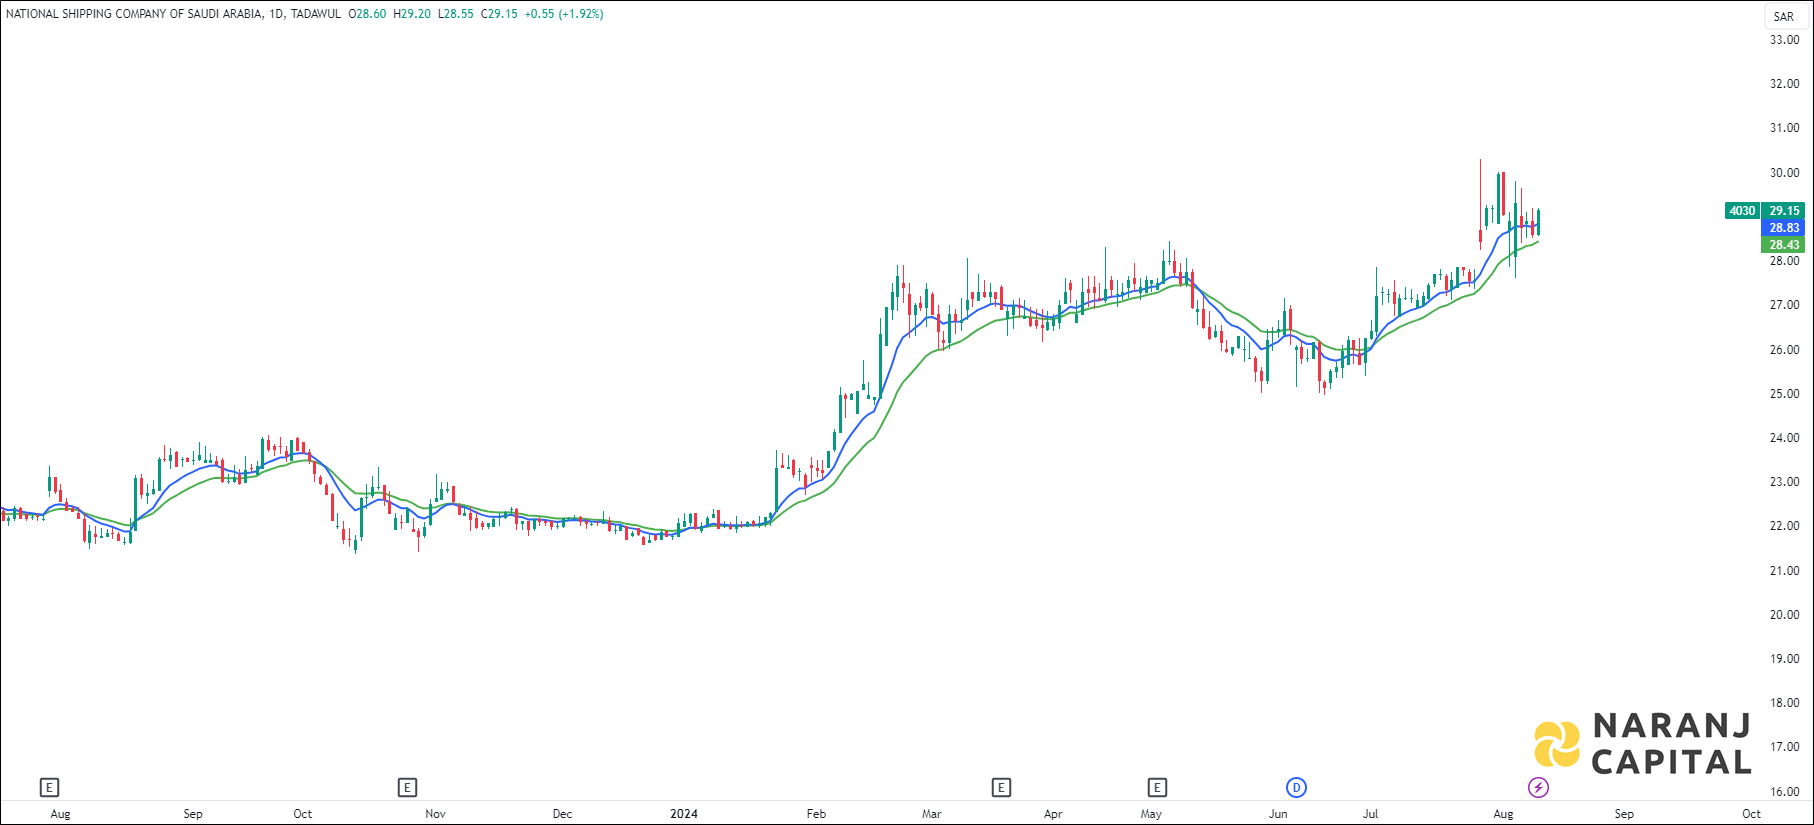Click the +0.55 (+1.92%) change value
1814x825 pixels.
tap(564, 14)
